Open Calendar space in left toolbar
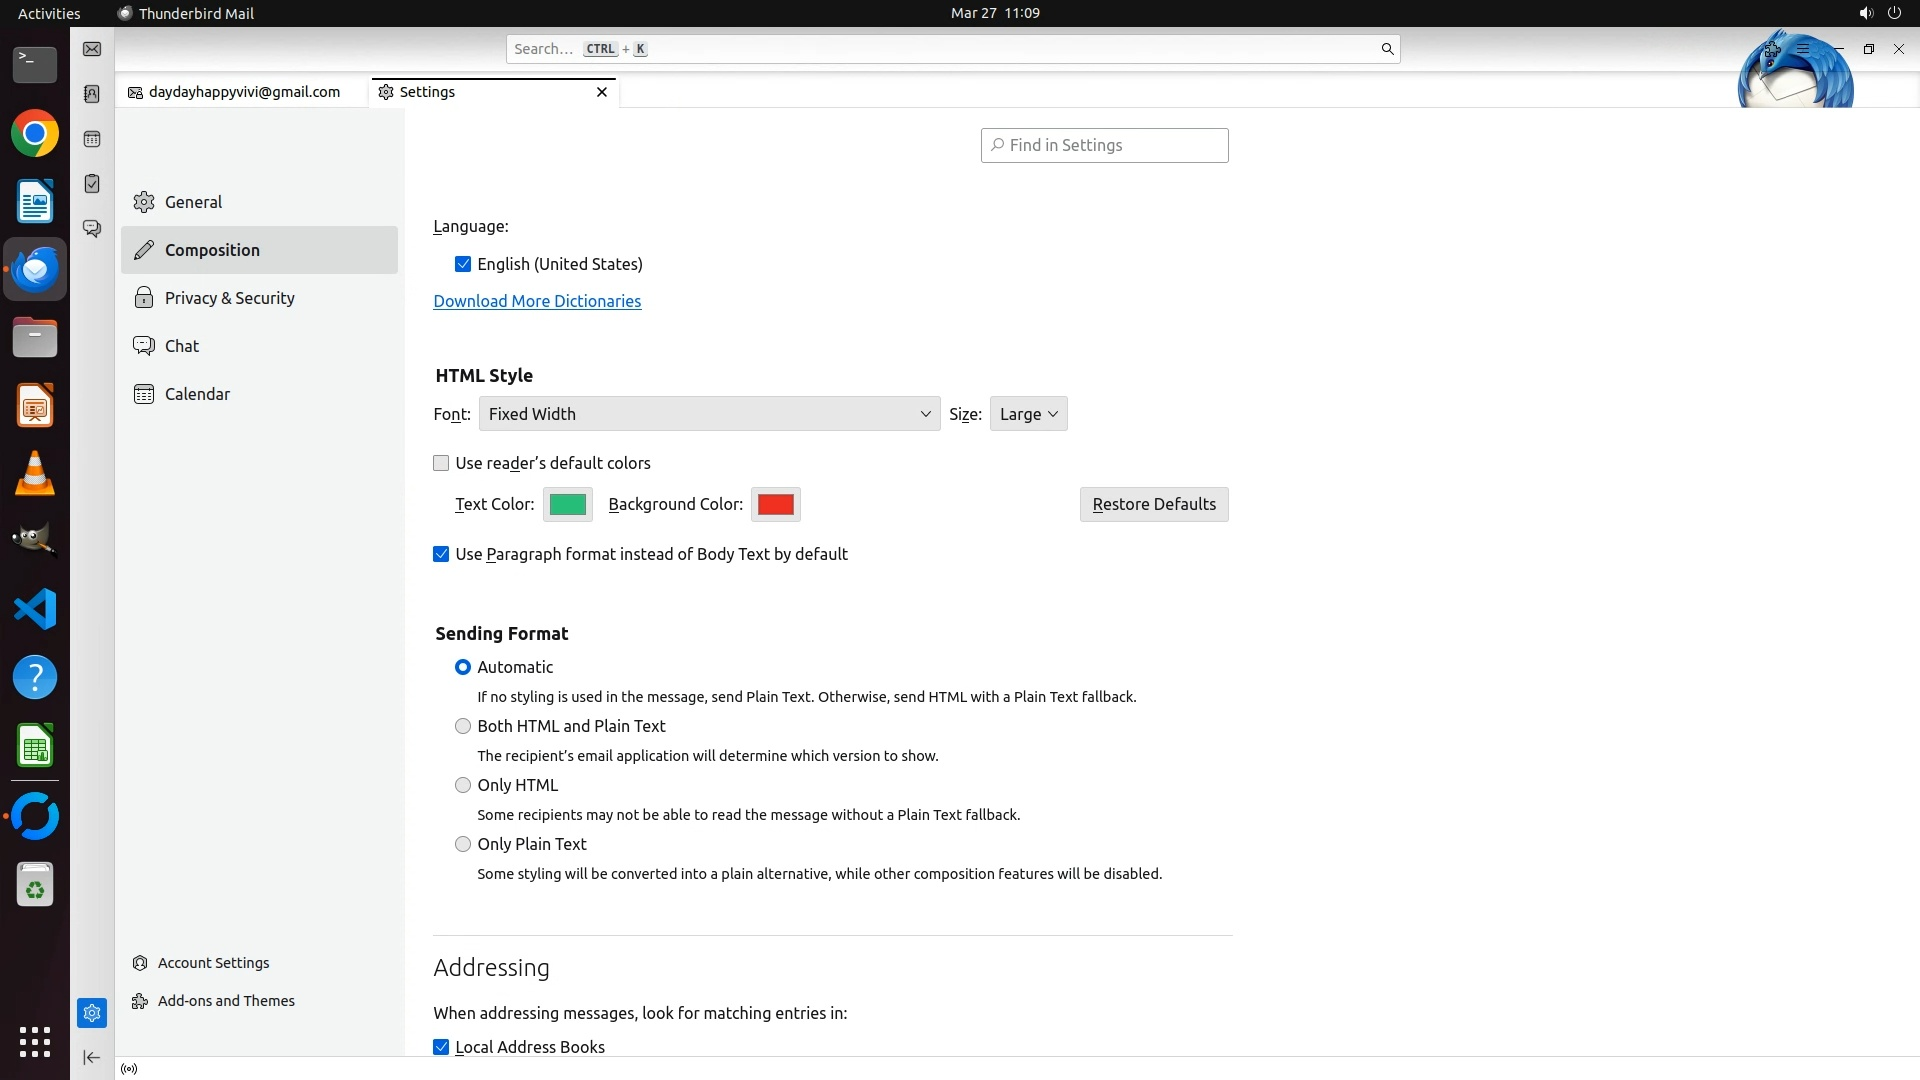Image resolution: width=1920 pixels, height=1080 pixels. pyautogui.click(x=92, y=139)
